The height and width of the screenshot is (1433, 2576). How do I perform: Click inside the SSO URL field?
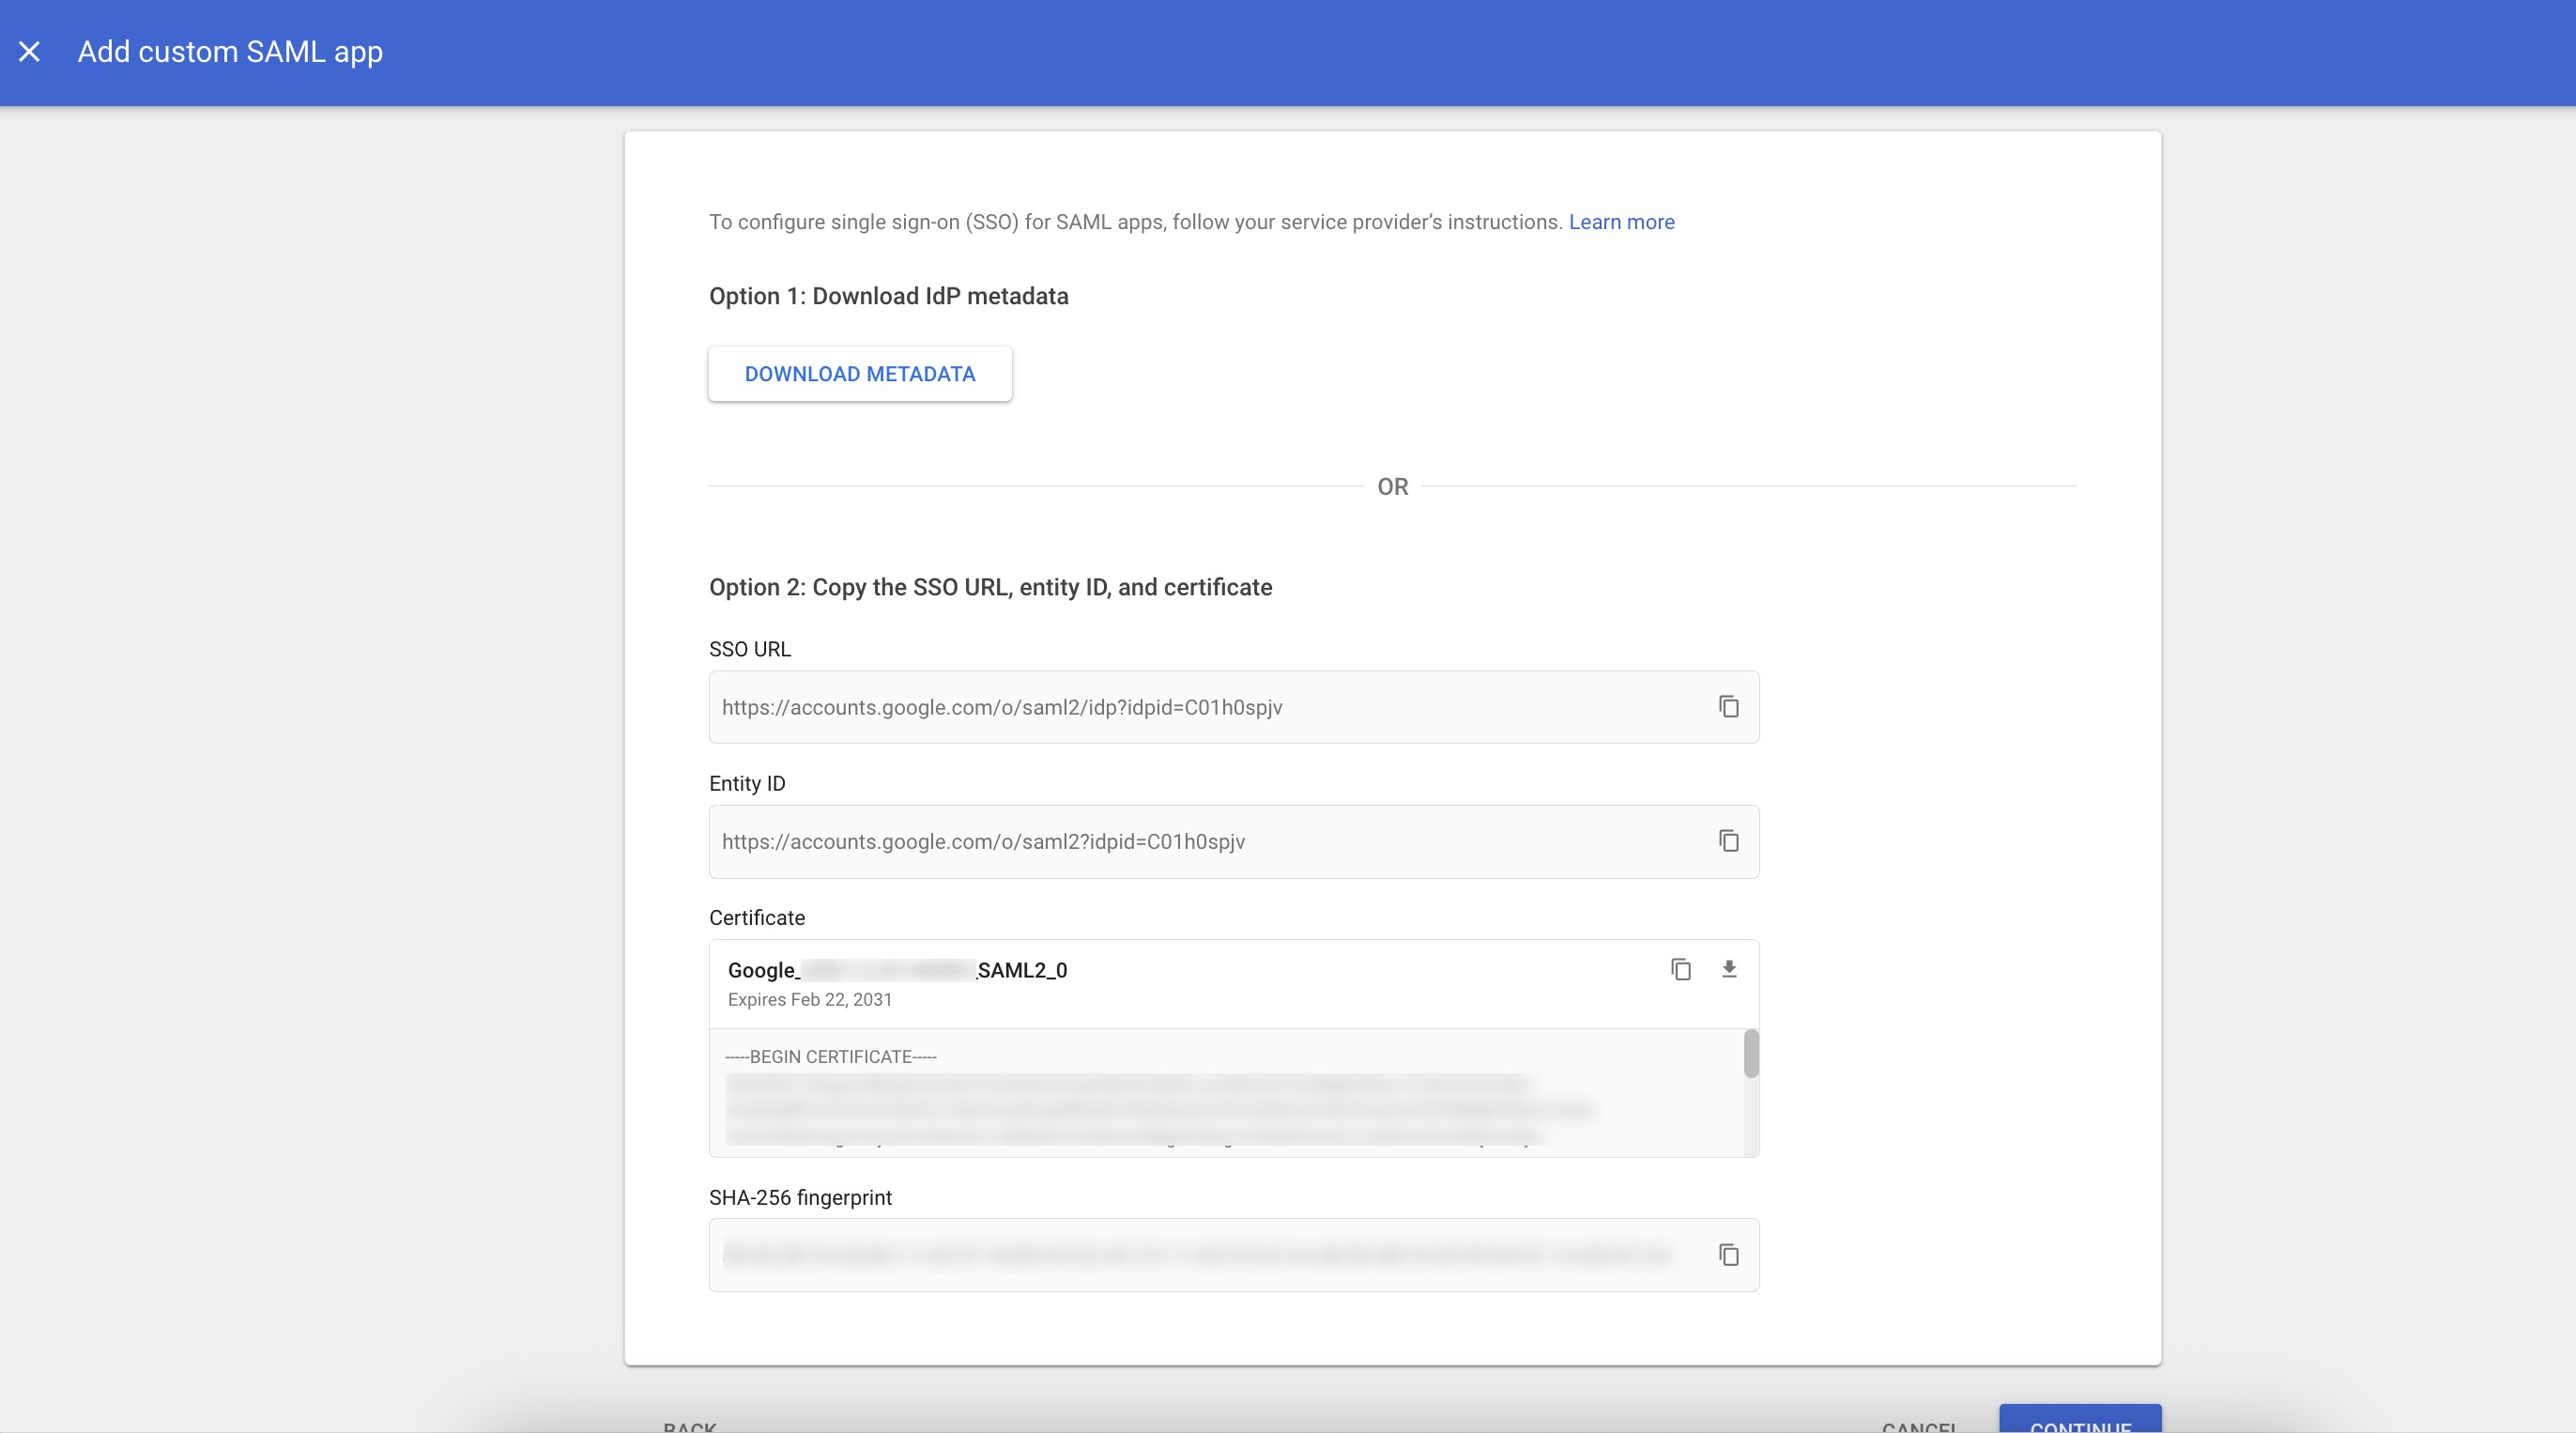point(1200,707)
